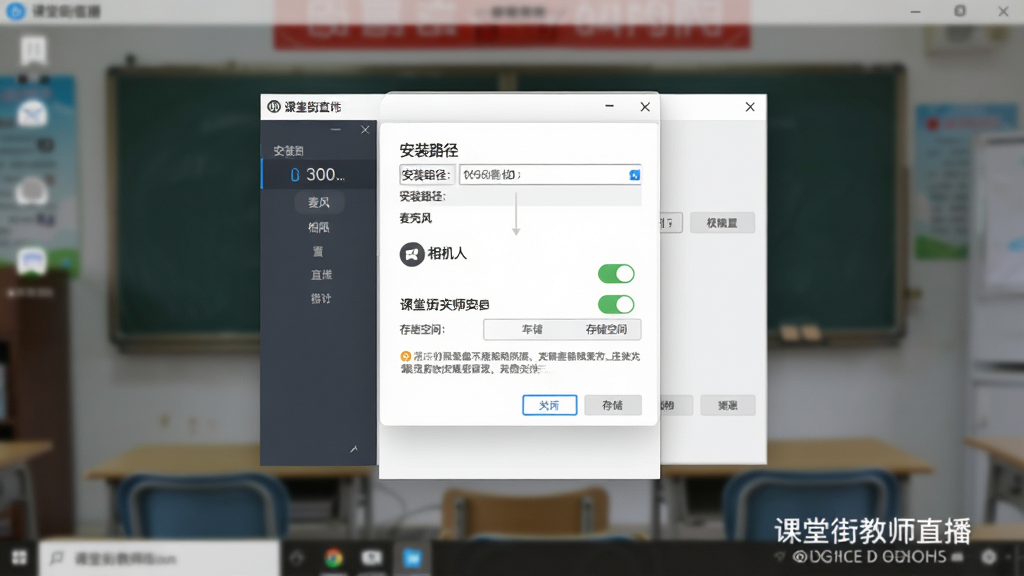Open the Windows Start menu

pos(19,558)
